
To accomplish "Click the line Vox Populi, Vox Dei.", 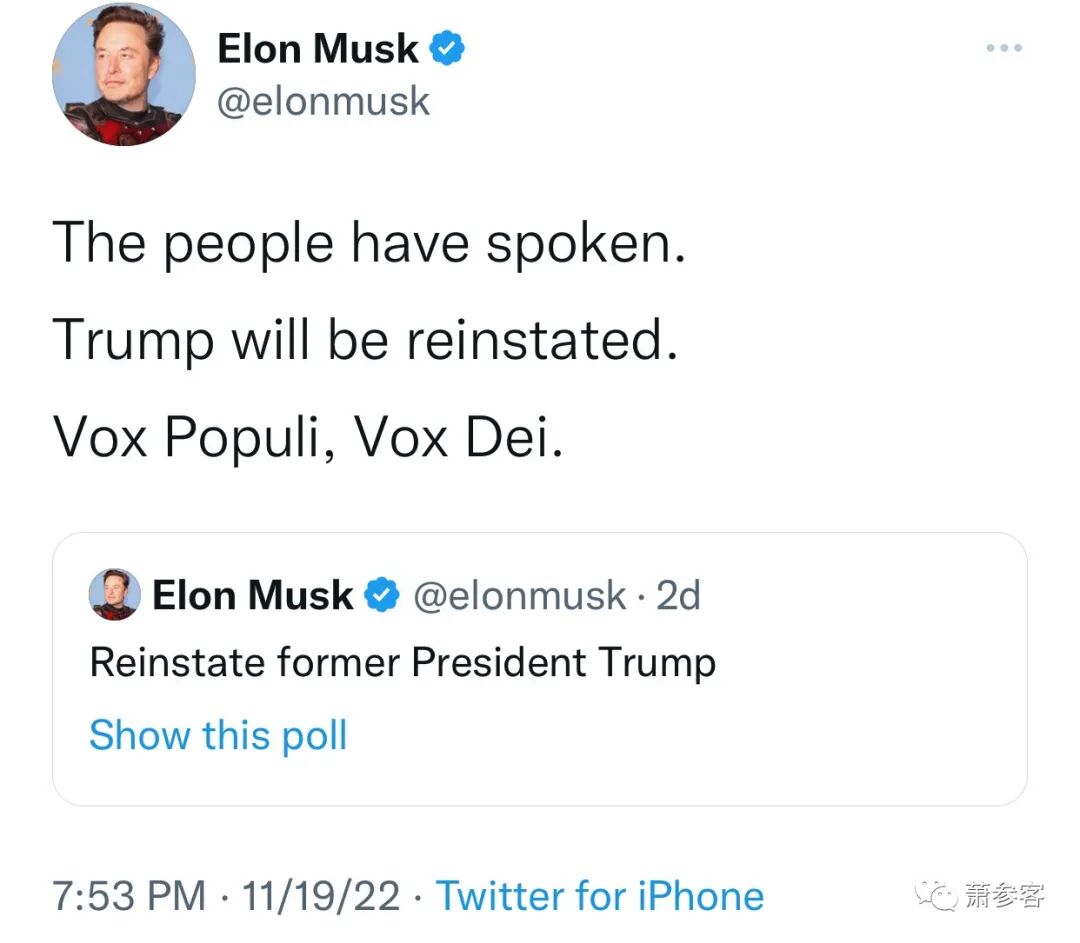I will tap(308, 437).
